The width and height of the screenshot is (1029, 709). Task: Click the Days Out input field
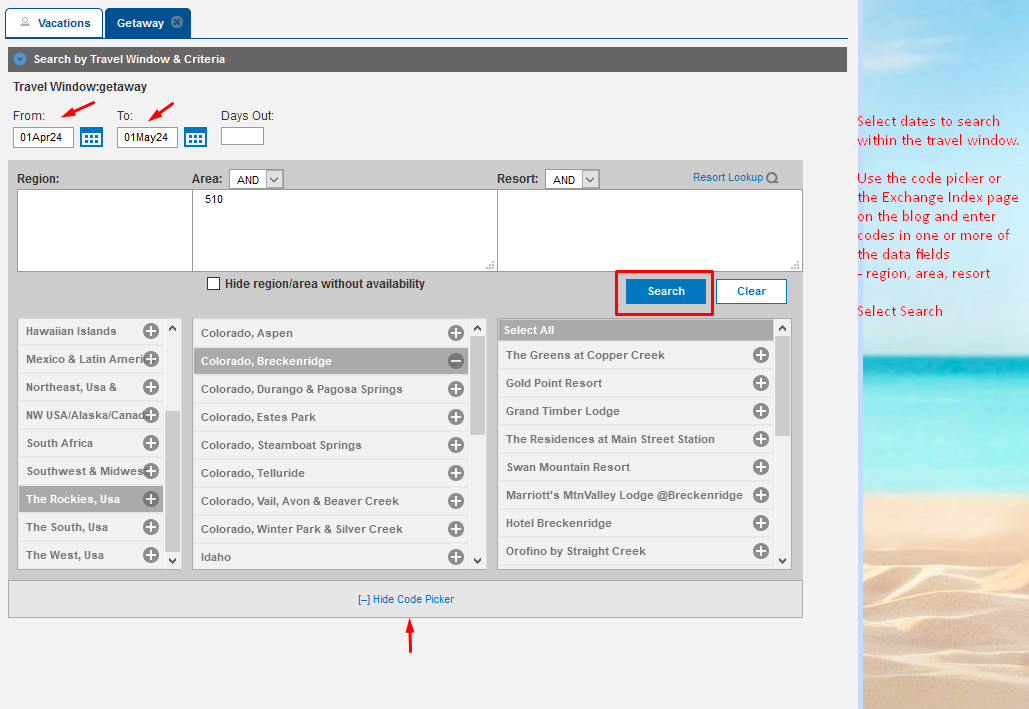click(x=242, y=136)
